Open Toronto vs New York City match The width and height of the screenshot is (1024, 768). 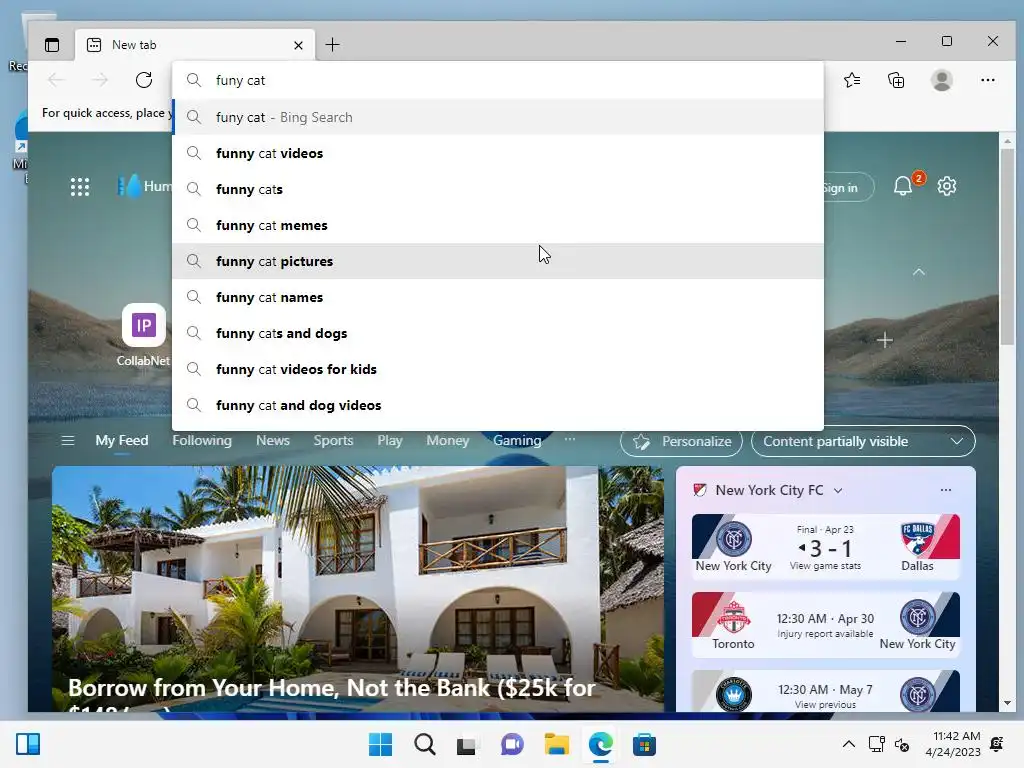[x=825, y=624]
